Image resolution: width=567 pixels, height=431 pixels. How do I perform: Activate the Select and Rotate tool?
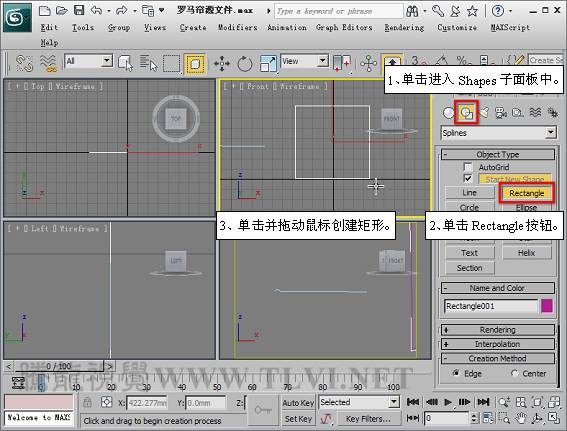tap(245, 64)
